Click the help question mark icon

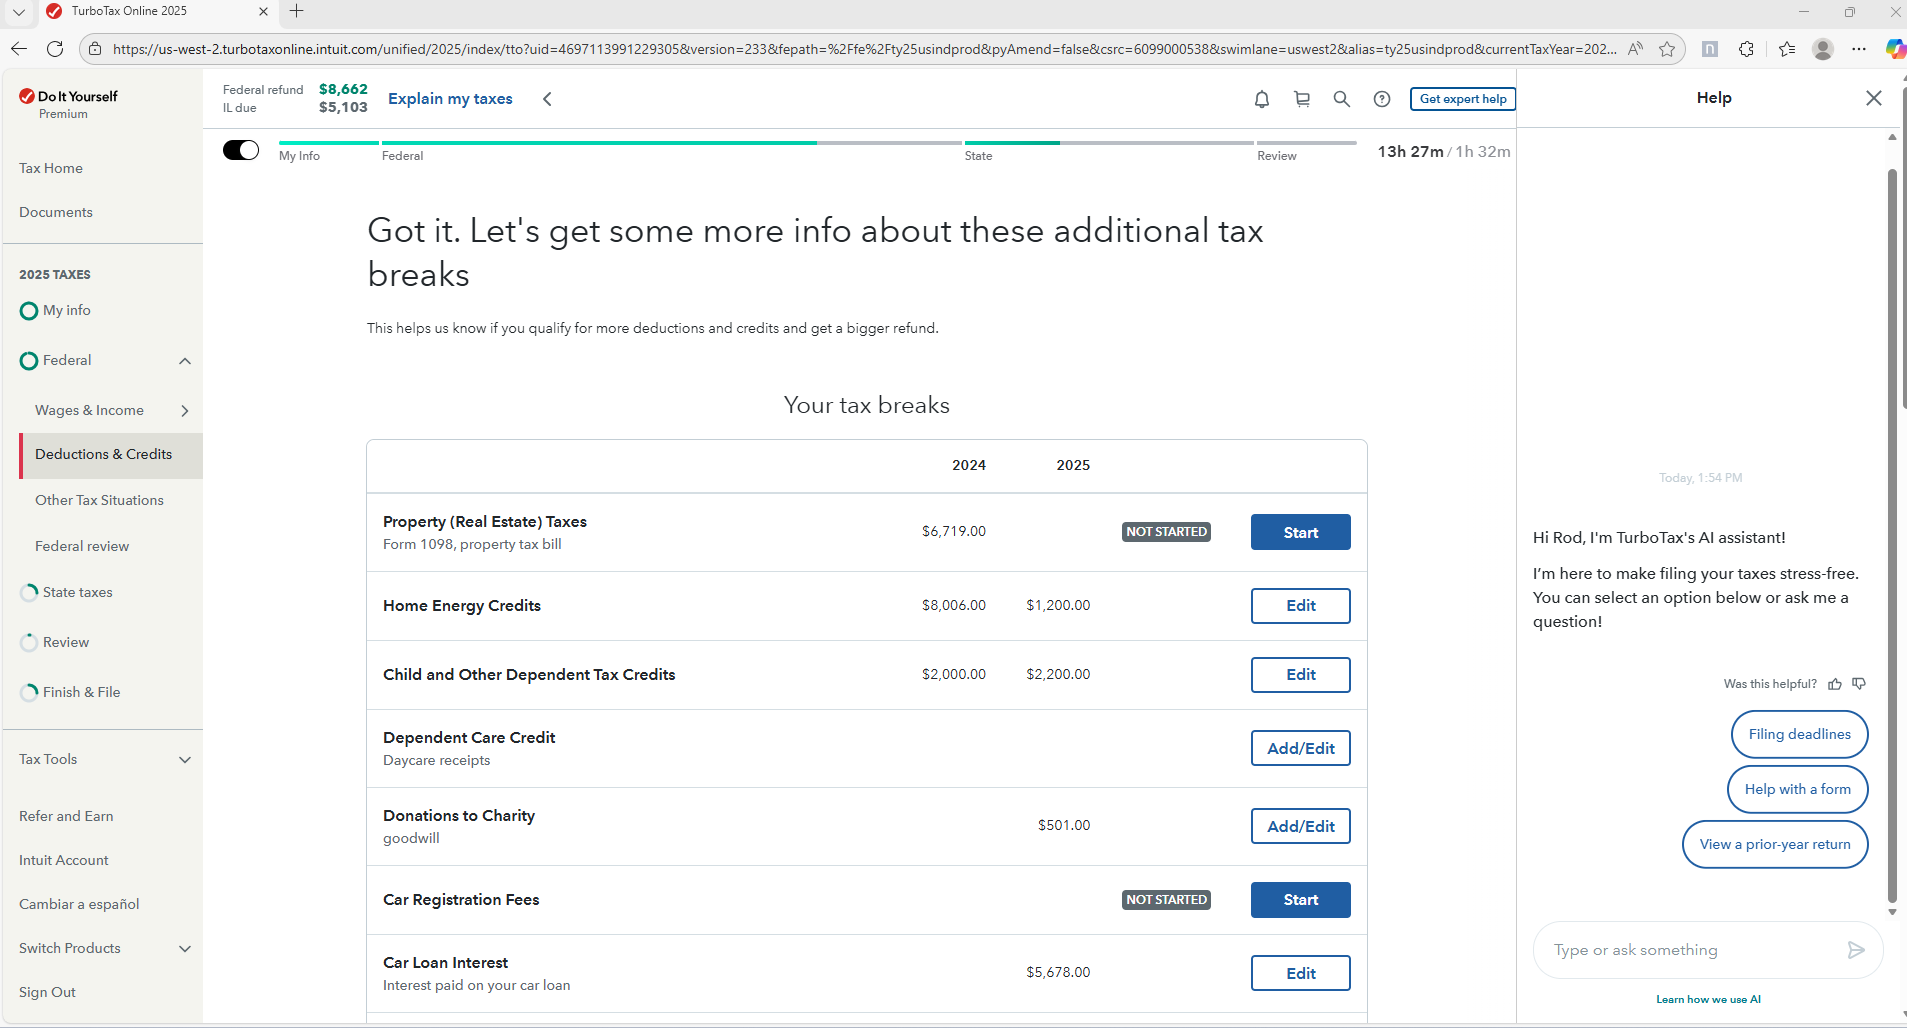(x=1382, y=99)
